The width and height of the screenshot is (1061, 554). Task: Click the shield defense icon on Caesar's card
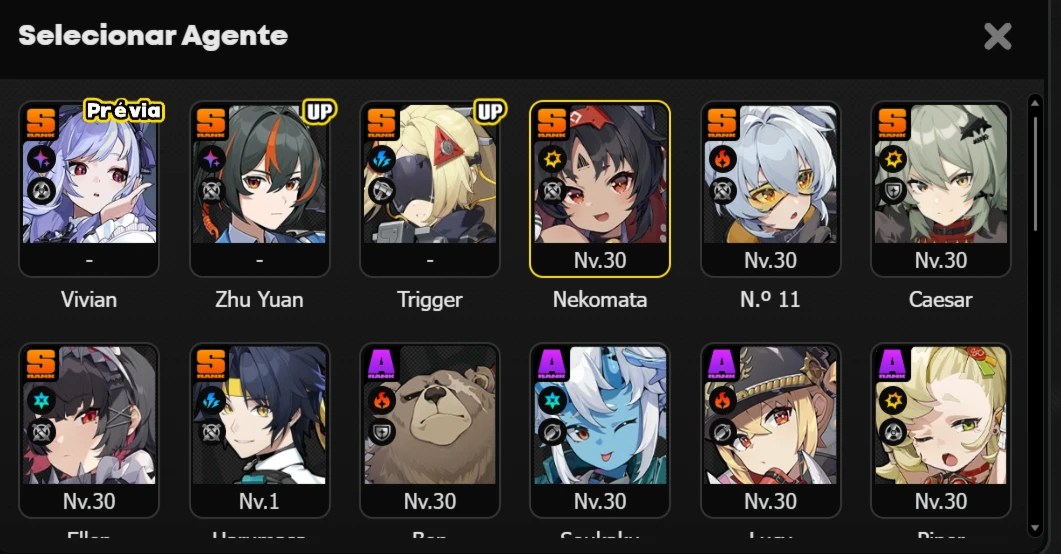(893, 191)
